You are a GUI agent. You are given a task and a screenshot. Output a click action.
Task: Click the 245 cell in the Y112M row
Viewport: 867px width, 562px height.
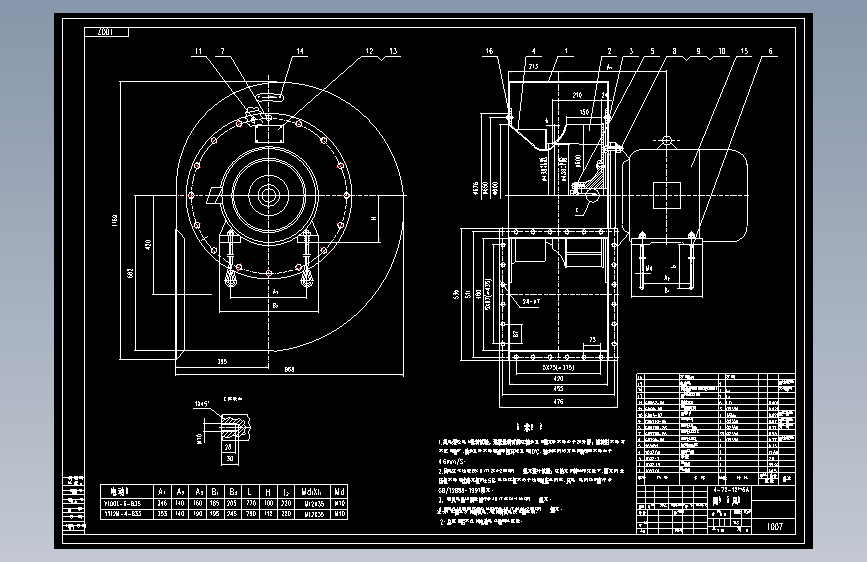tap(232, 514)
